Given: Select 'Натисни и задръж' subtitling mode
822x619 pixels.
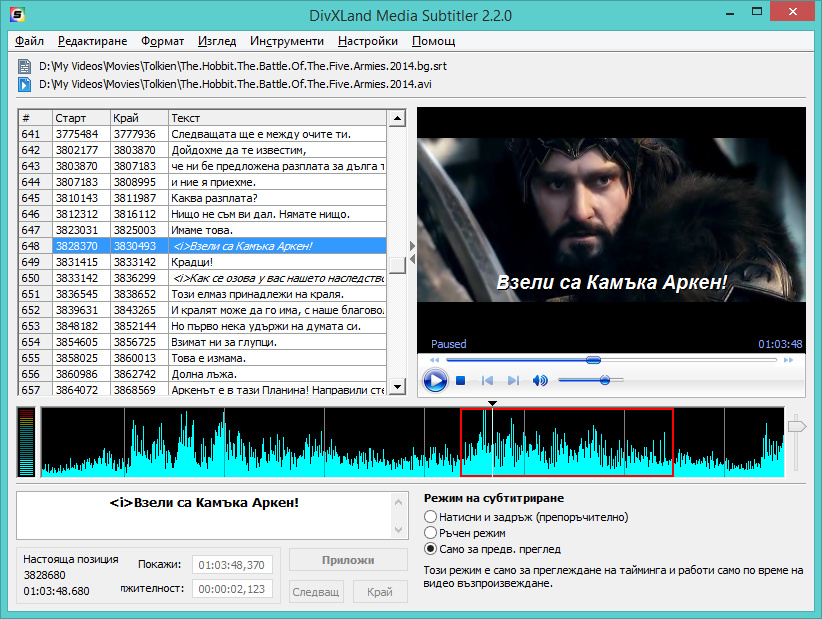Looking at the screenshot, I should click(431, 517).
